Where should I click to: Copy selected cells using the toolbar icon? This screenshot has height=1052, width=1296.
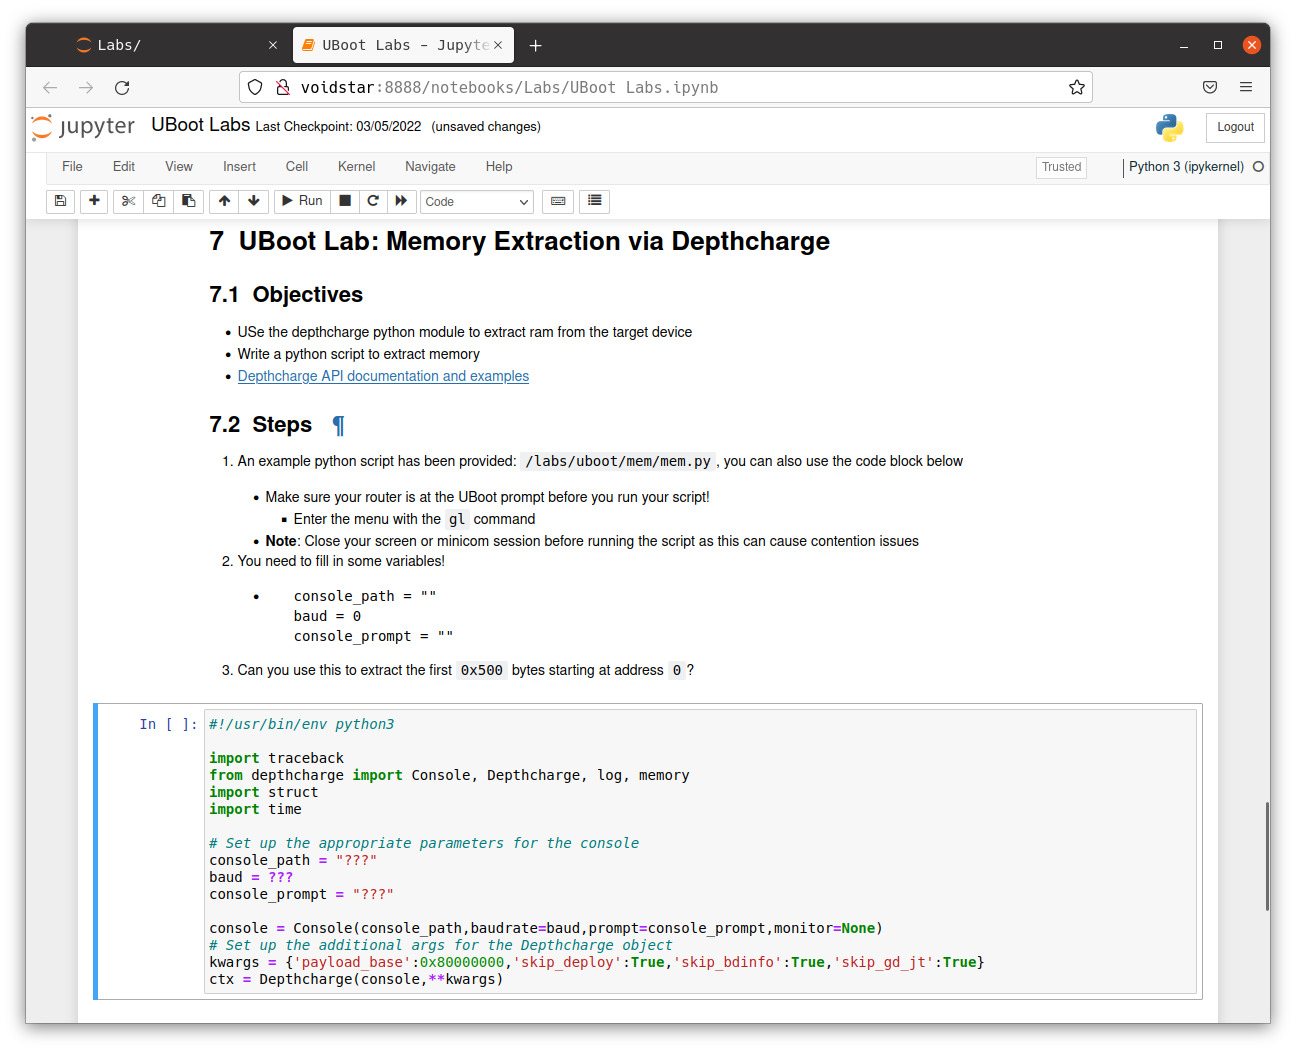(158, 201)
